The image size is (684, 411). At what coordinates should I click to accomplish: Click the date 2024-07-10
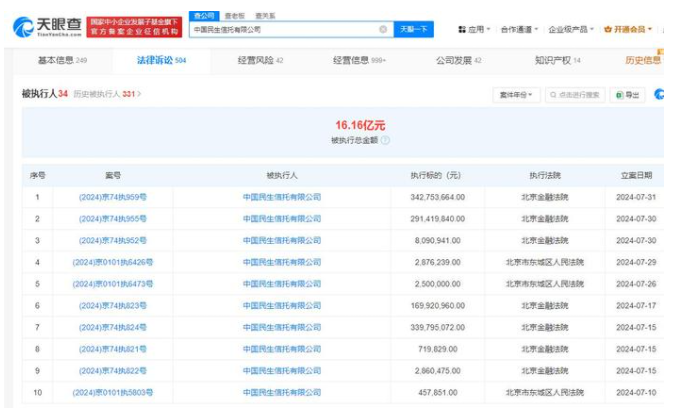point(636,393)
